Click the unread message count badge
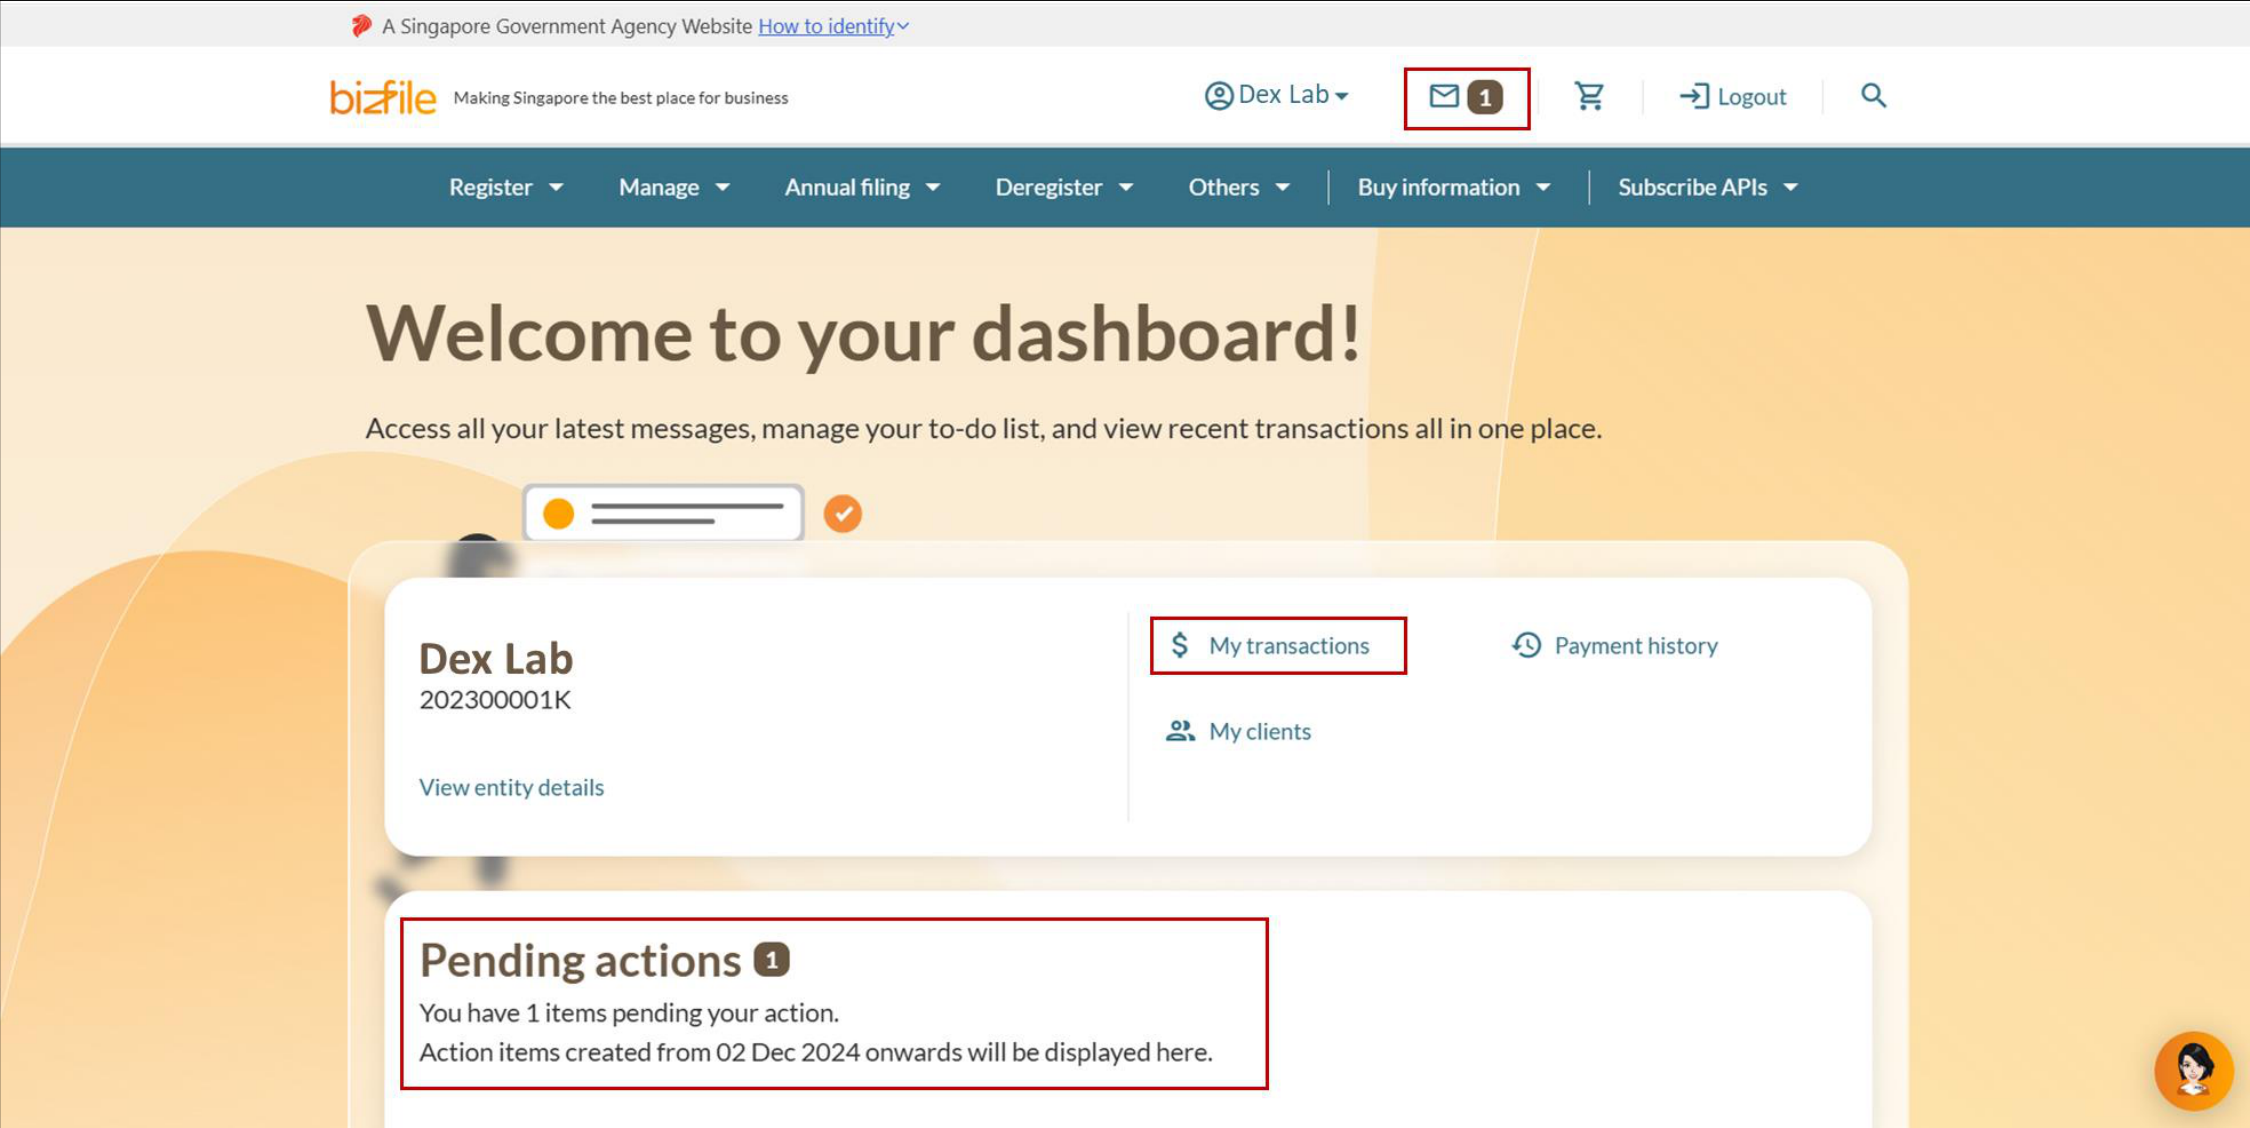The width and height of the screenshot is (2250, 1128). point(1485,97)
